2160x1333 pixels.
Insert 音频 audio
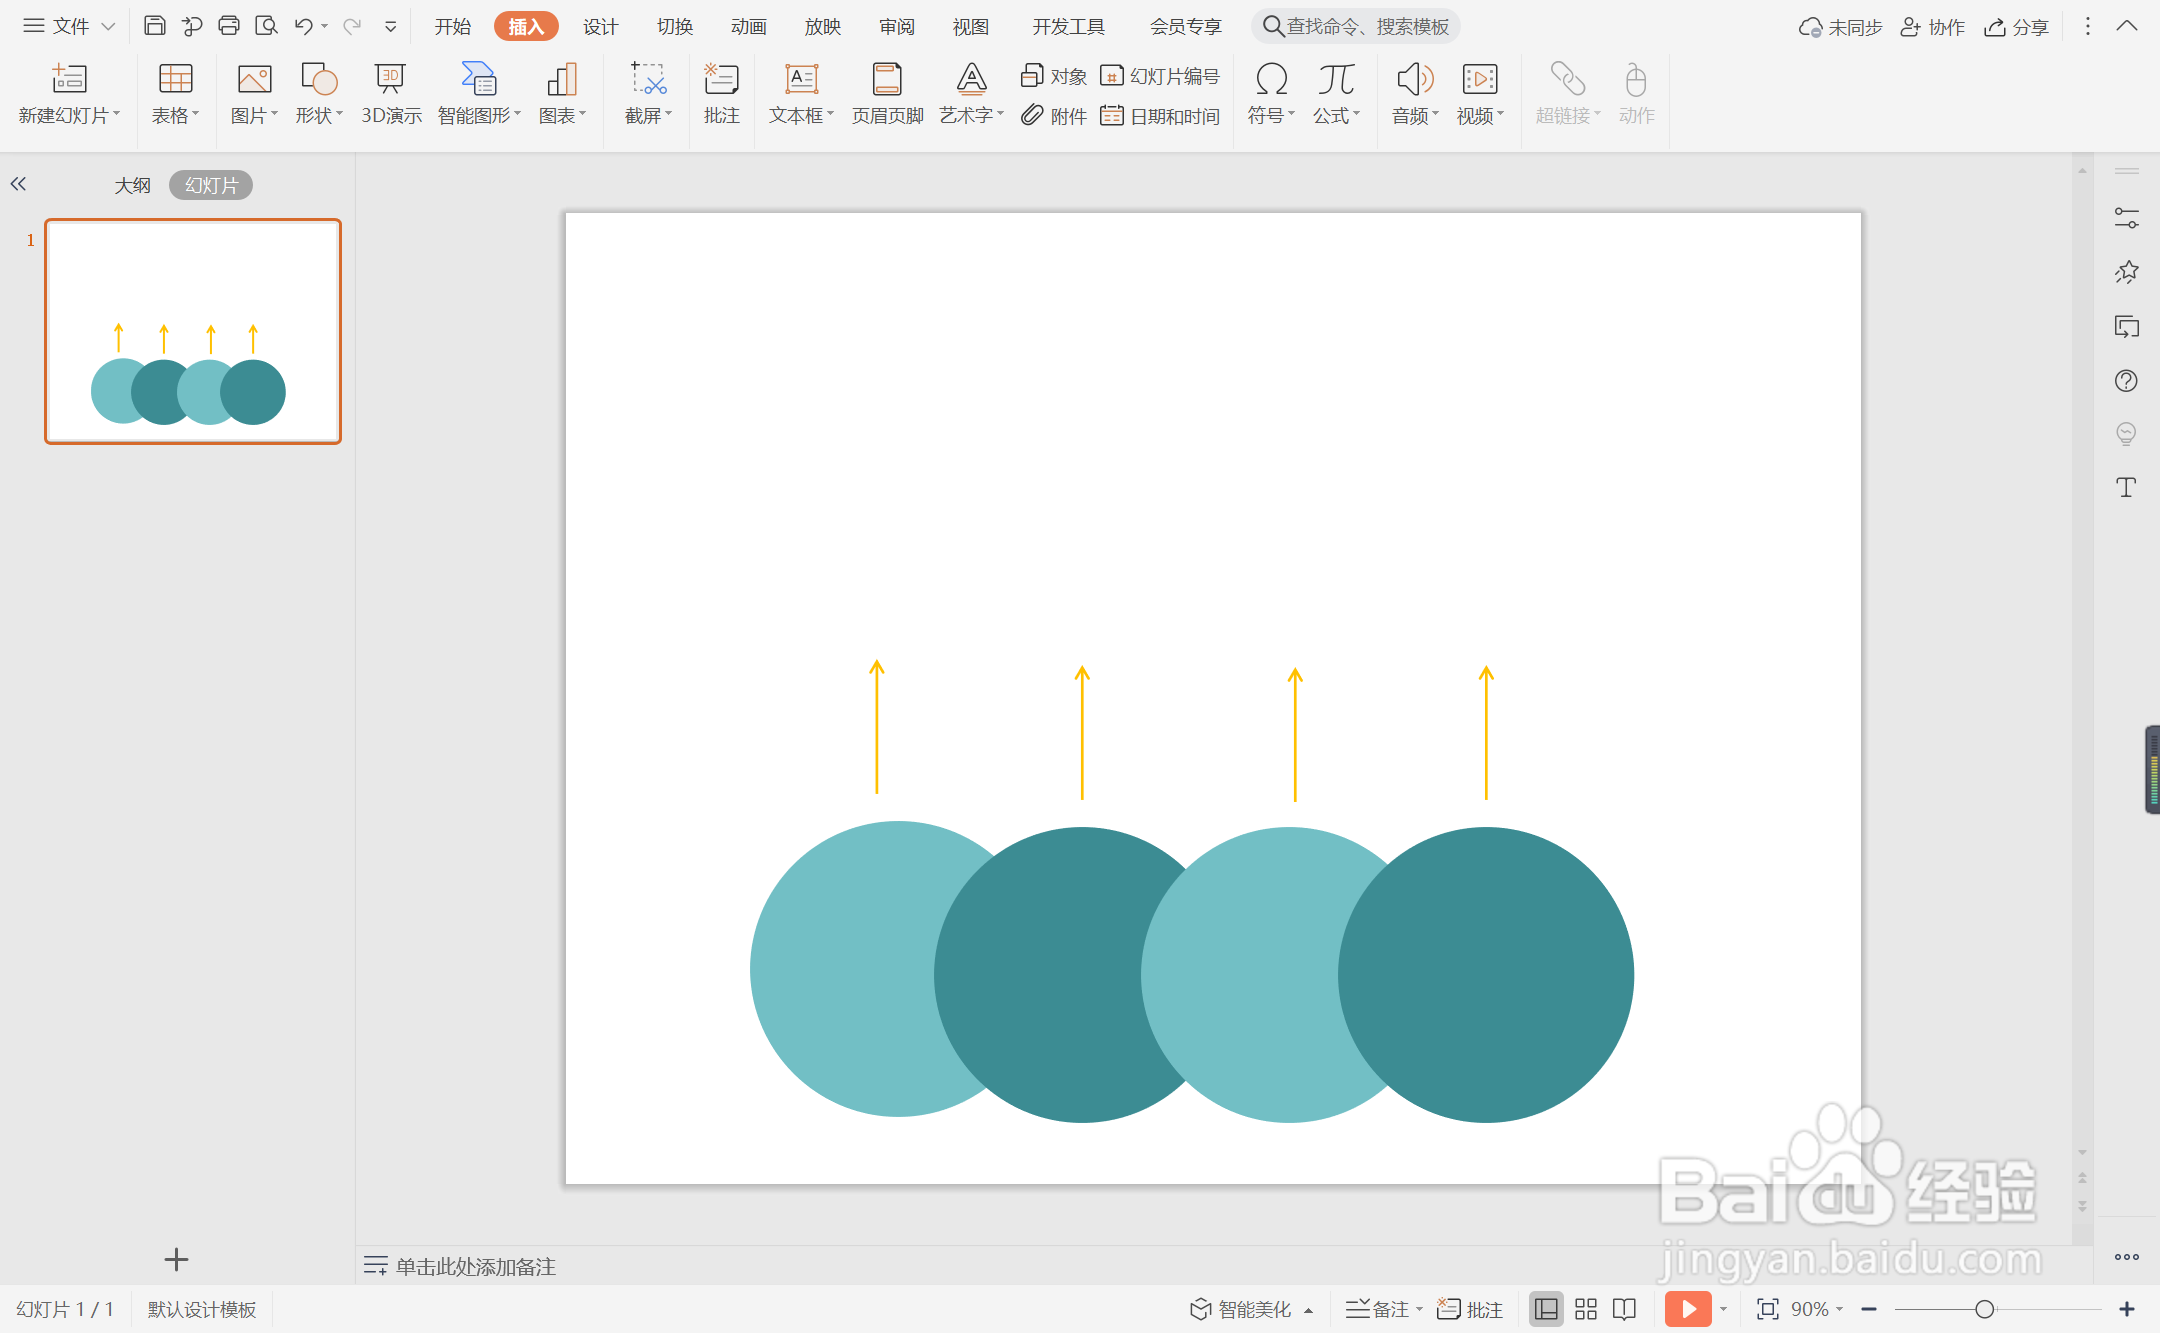pos(1415,94)
